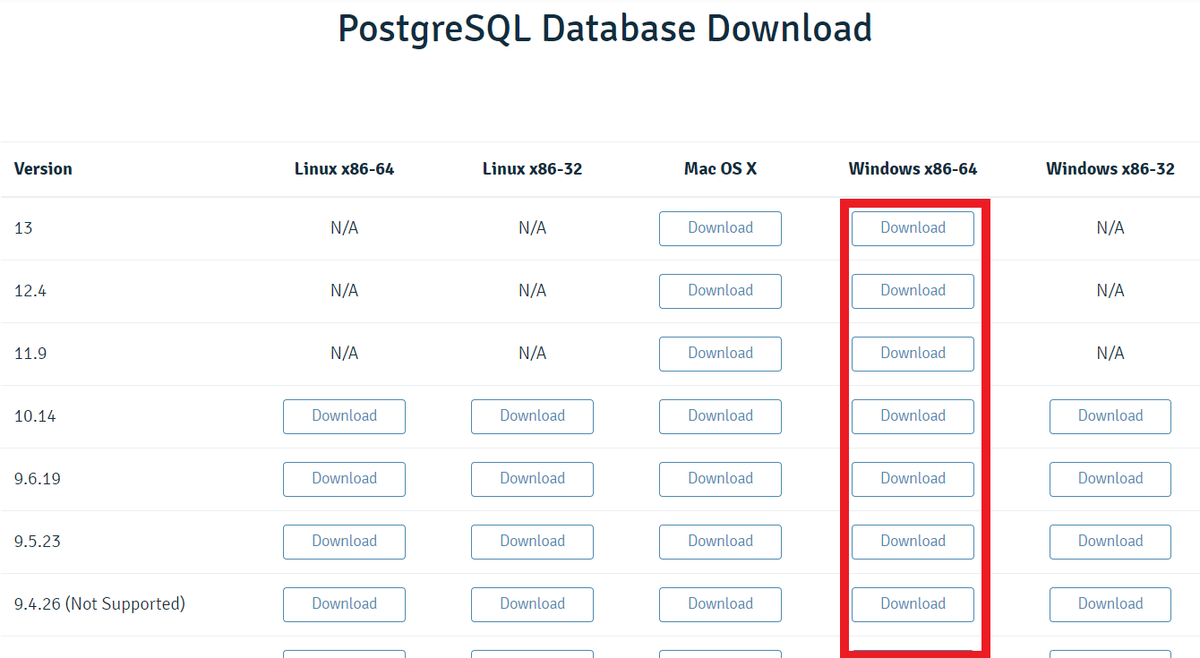This screenshot has width=1200, height=658.
Task: Click N/A for version 11.9 Linux x86-32
Action: click(532, 353)
